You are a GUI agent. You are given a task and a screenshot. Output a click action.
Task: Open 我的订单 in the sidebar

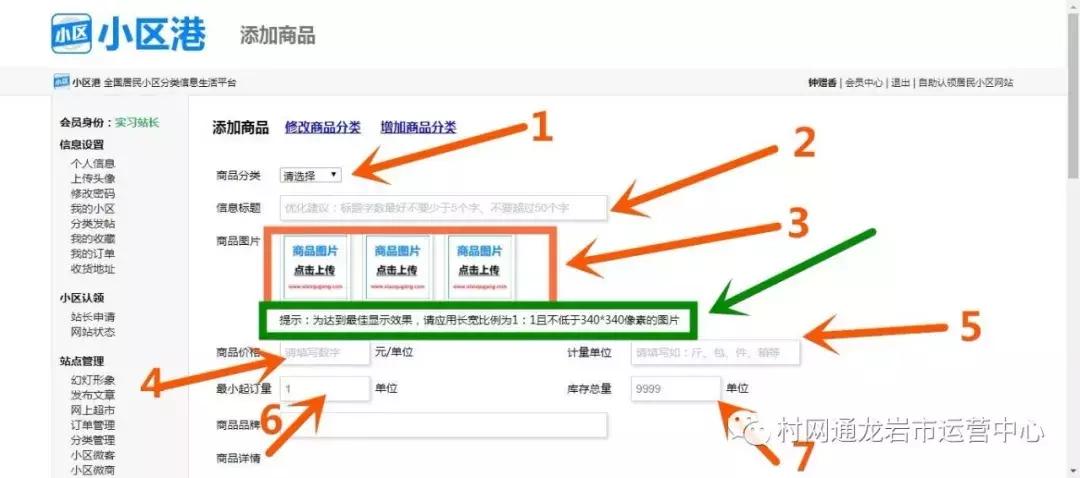(92, 254)
